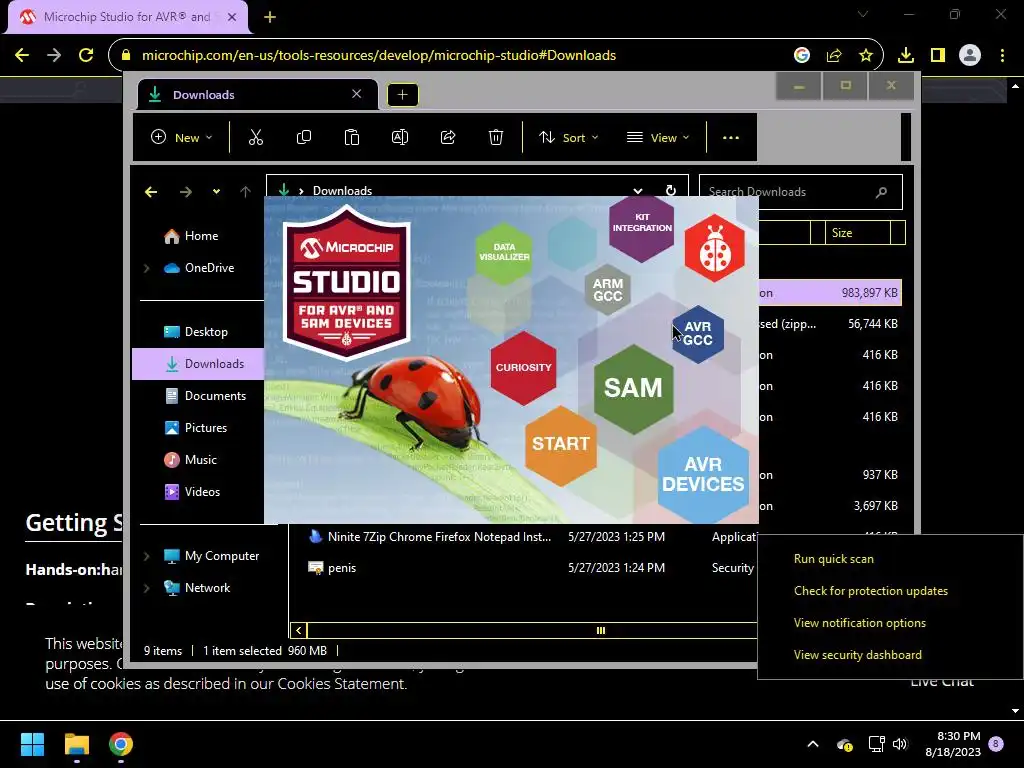Viewport: 1024px width, 768px height.
Task: Add a new File Explorer tab
Action: pyautogui.click(x=402, y=95)
